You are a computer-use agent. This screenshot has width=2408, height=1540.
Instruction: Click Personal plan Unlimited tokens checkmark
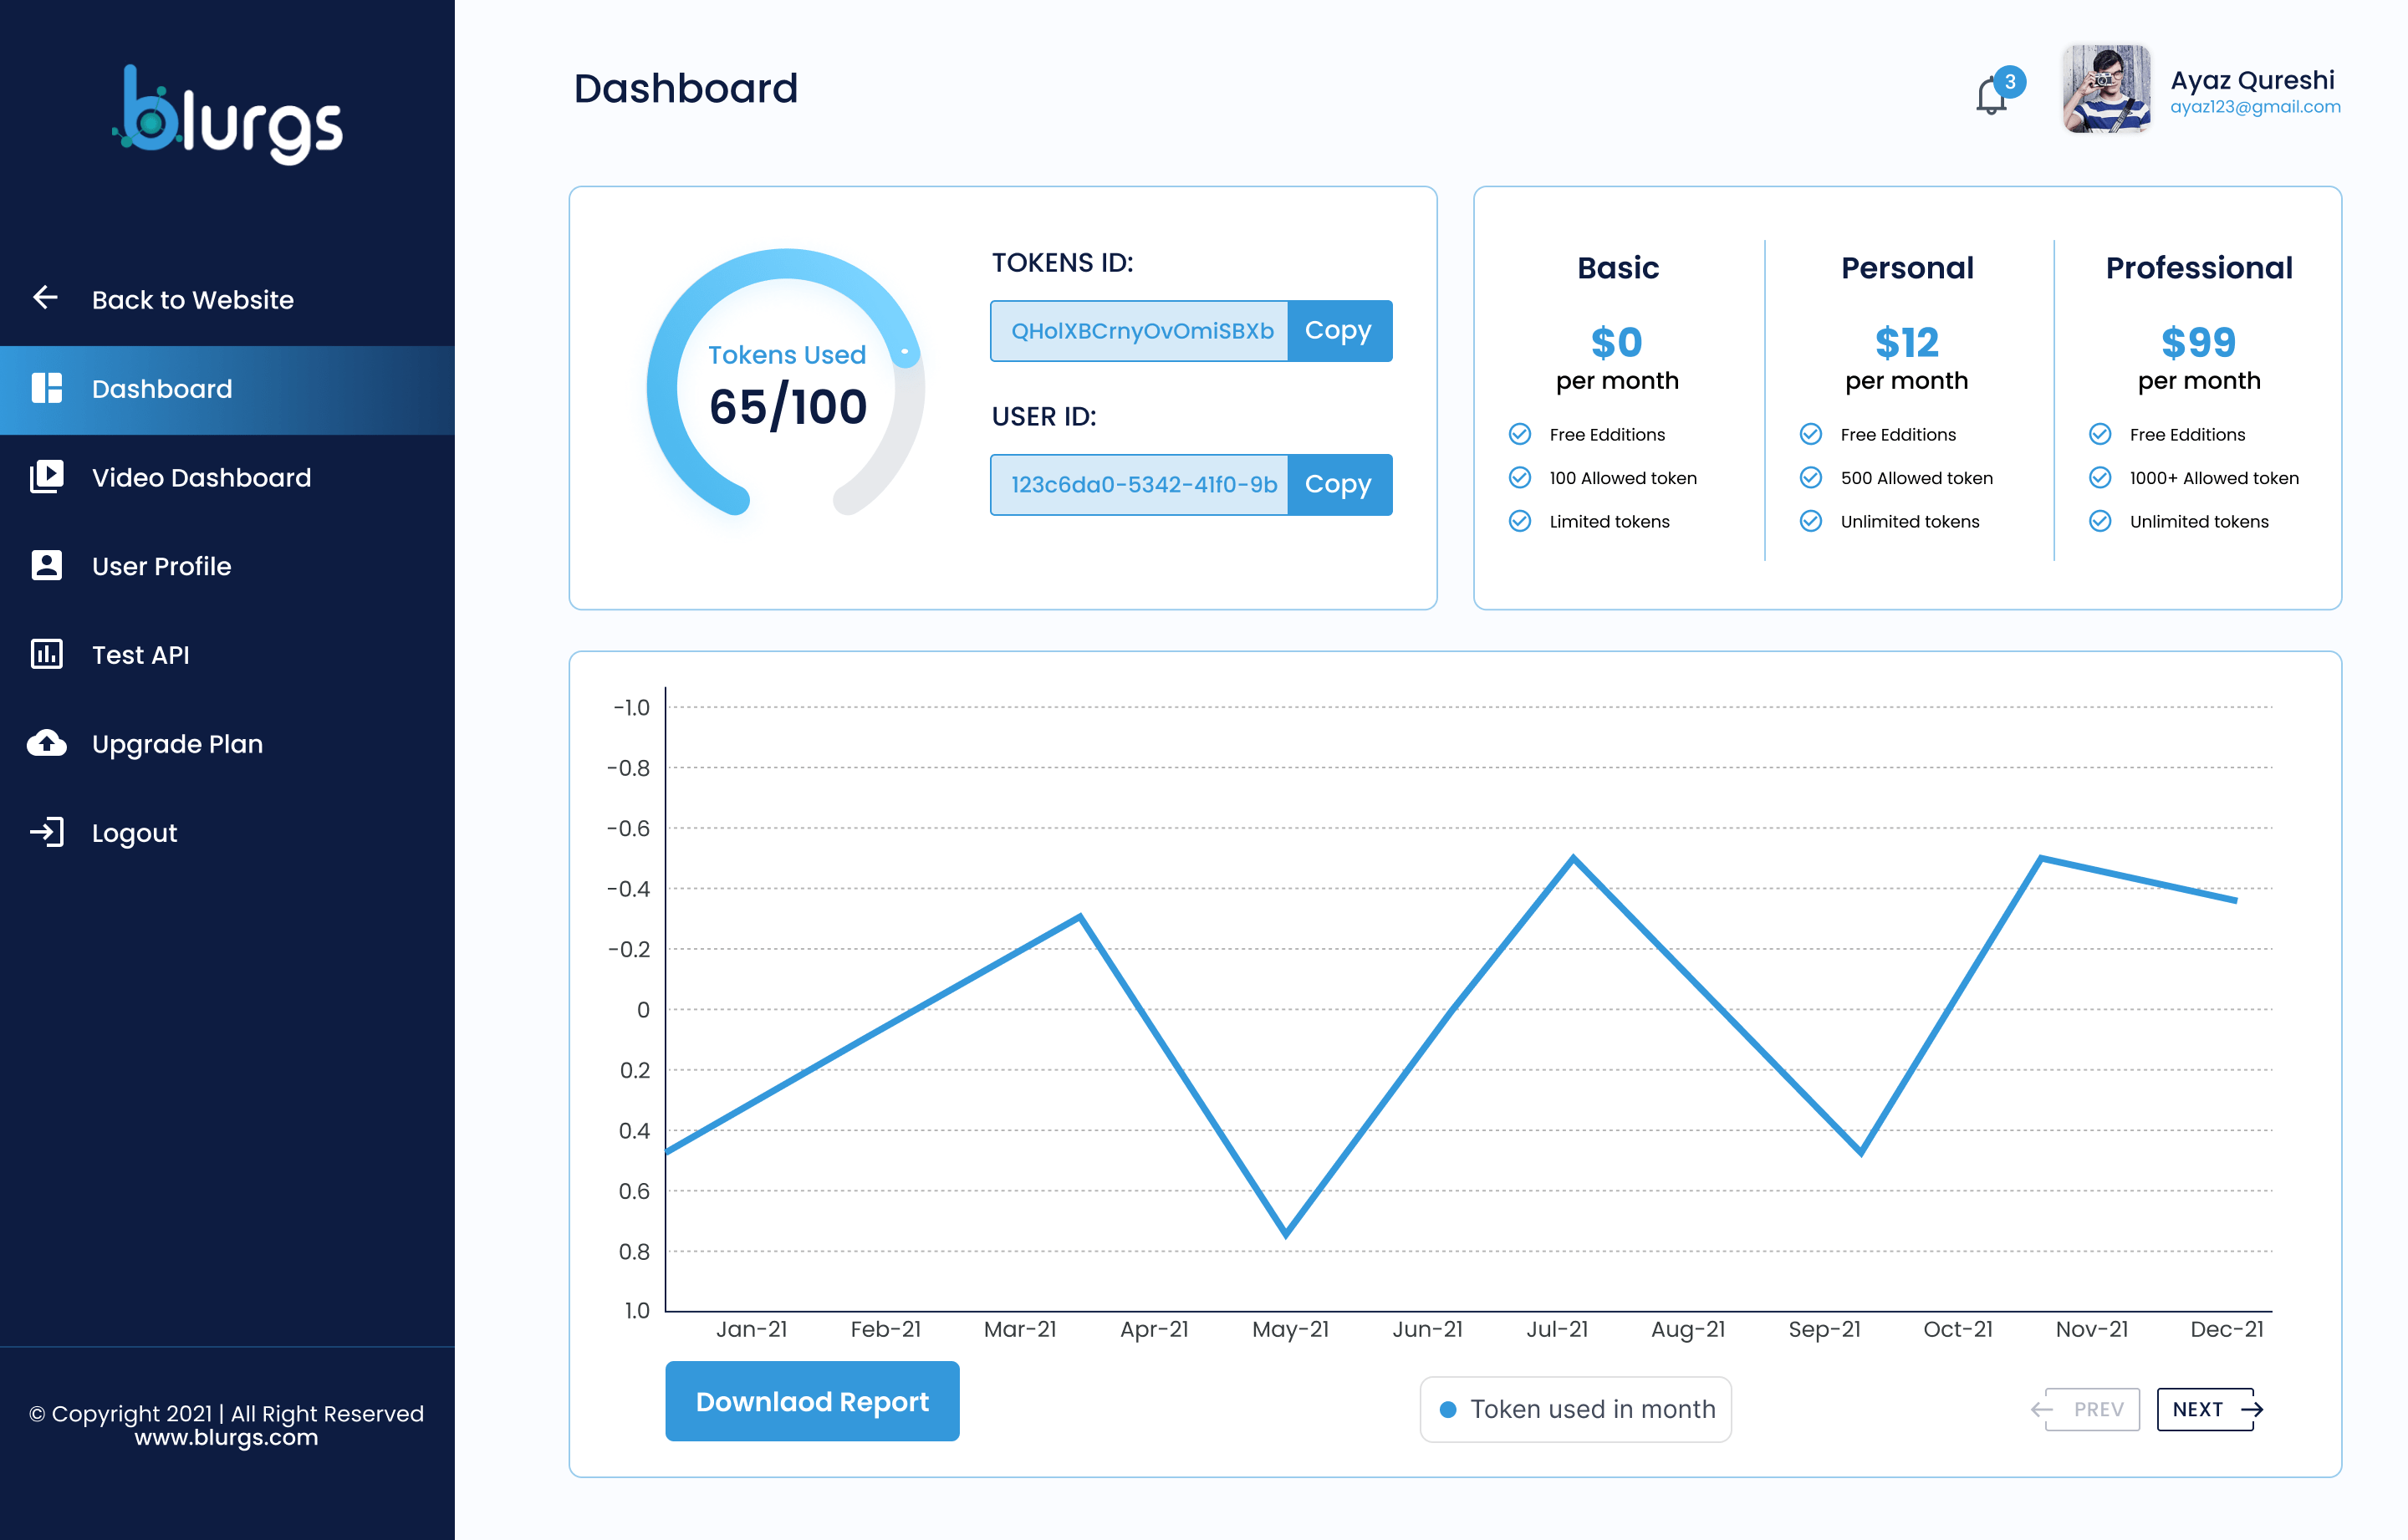(x=1810, y=521)
